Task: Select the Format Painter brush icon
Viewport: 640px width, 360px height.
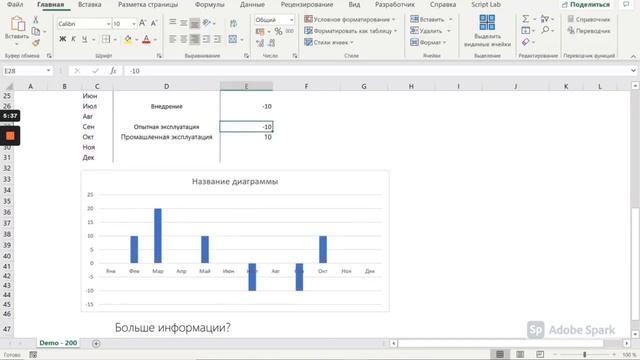Action: click(x=36, y=42)
